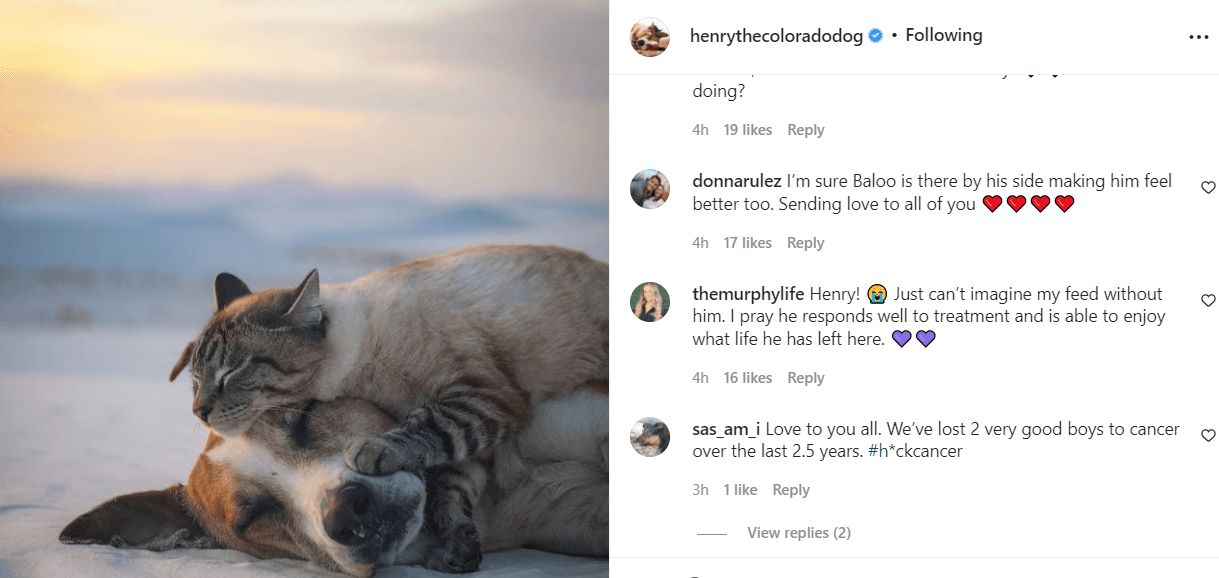Click sas_am_i's profile picture
The width and height of the screenshot is (1219, 578).
[x=650, y=437]
